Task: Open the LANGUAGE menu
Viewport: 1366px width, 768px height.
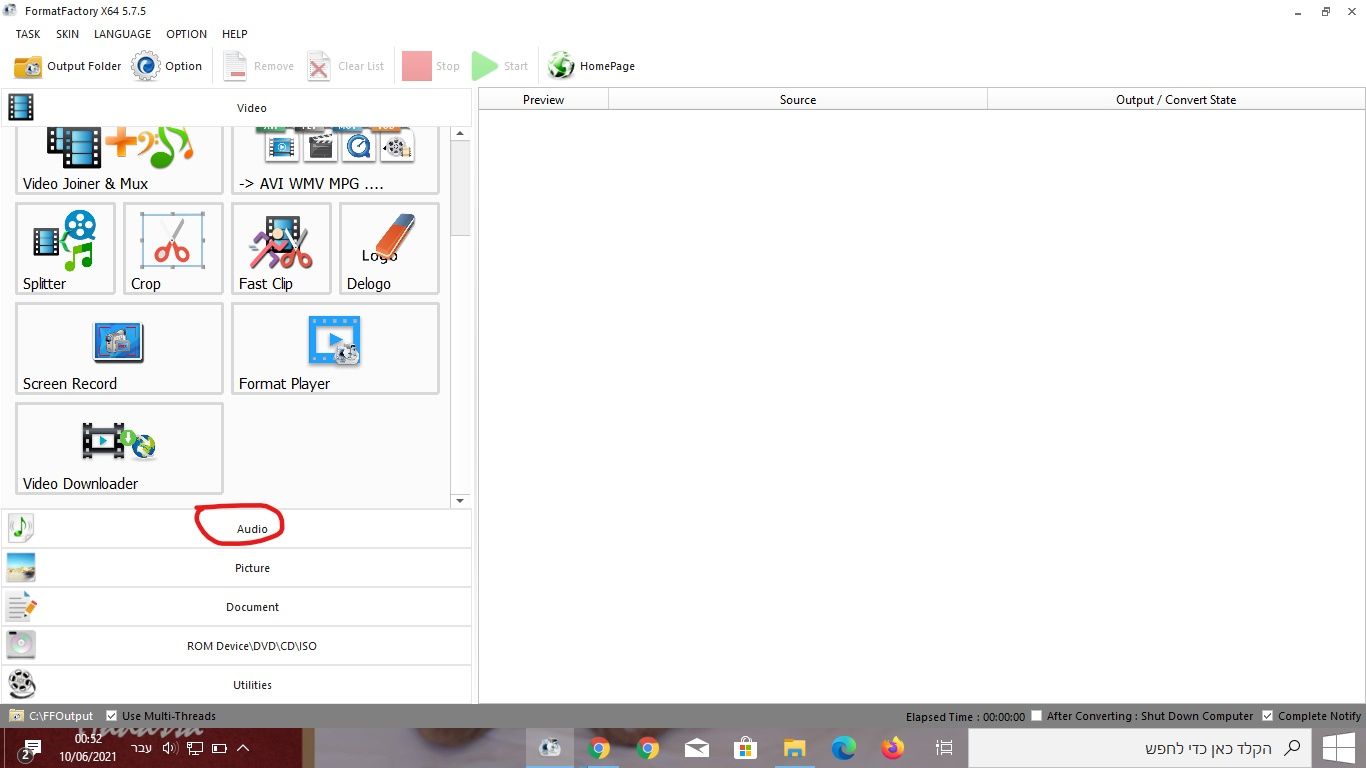Action: click(x=122, y=34)
